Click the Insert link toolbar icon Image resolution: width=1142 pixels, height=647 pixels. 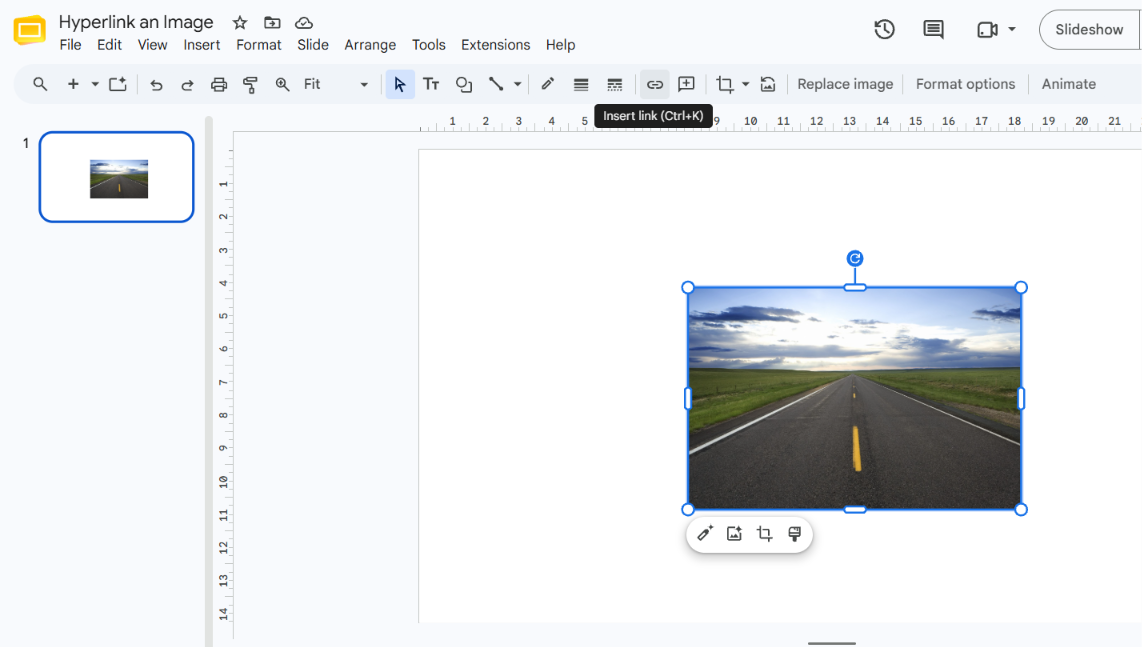(x=655, y=85)
